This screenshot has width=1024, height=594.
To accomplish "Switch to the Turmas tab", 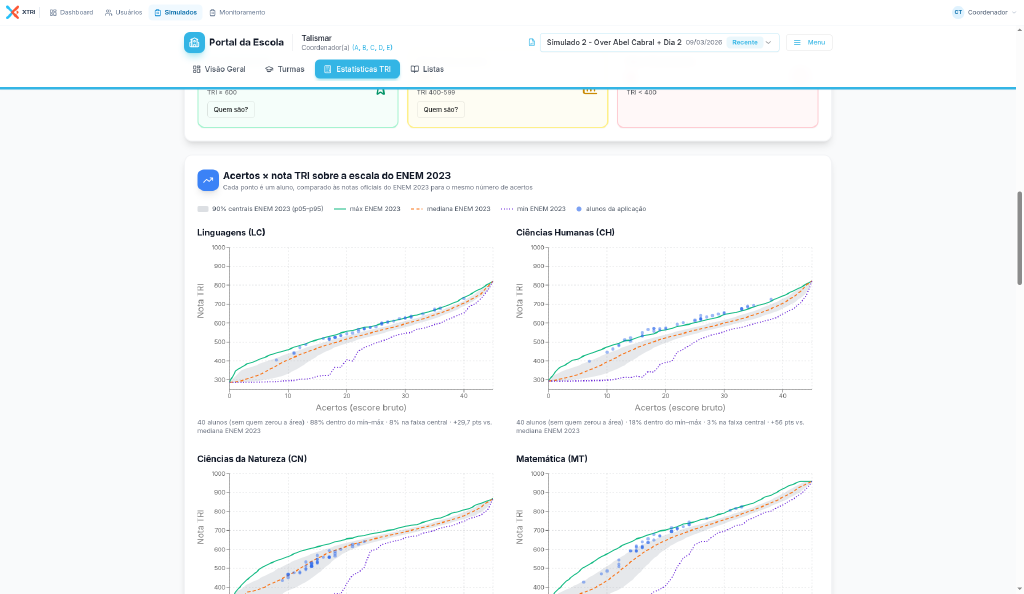I will (285, 69).
